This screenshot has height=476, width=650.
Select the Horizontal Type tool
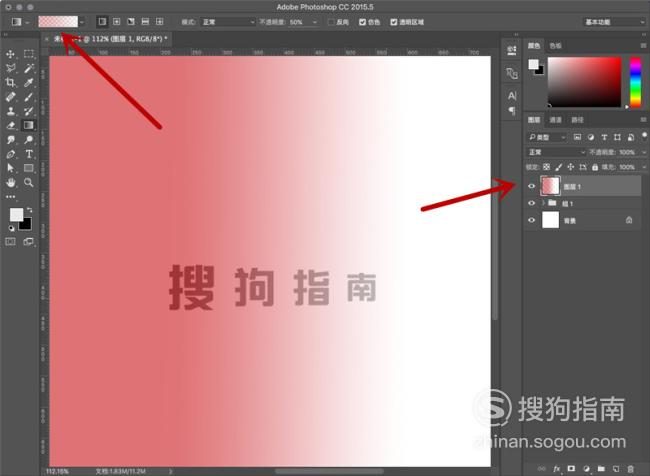click(29, 154)
